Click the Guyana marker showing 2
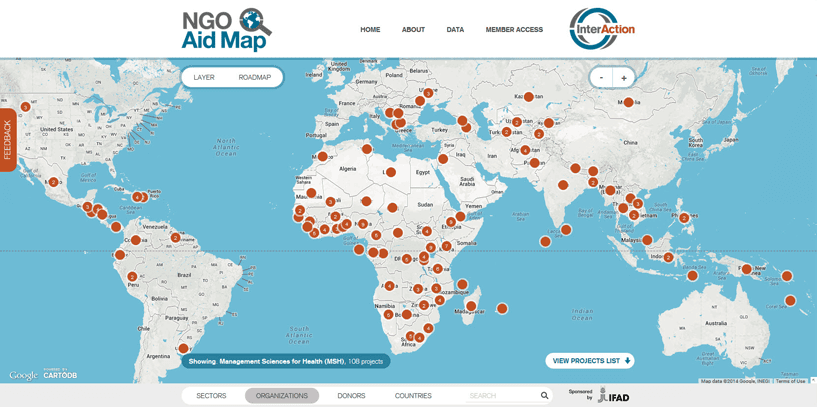This screenshot has height=407, width=817. pos(176,238)
